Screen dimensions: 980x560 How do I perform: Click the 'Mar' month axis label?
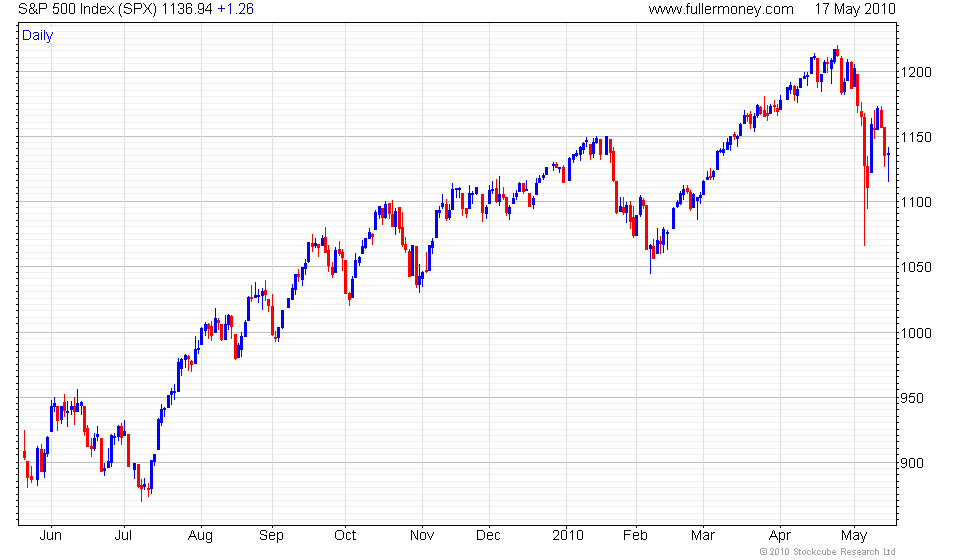(703, 536)
